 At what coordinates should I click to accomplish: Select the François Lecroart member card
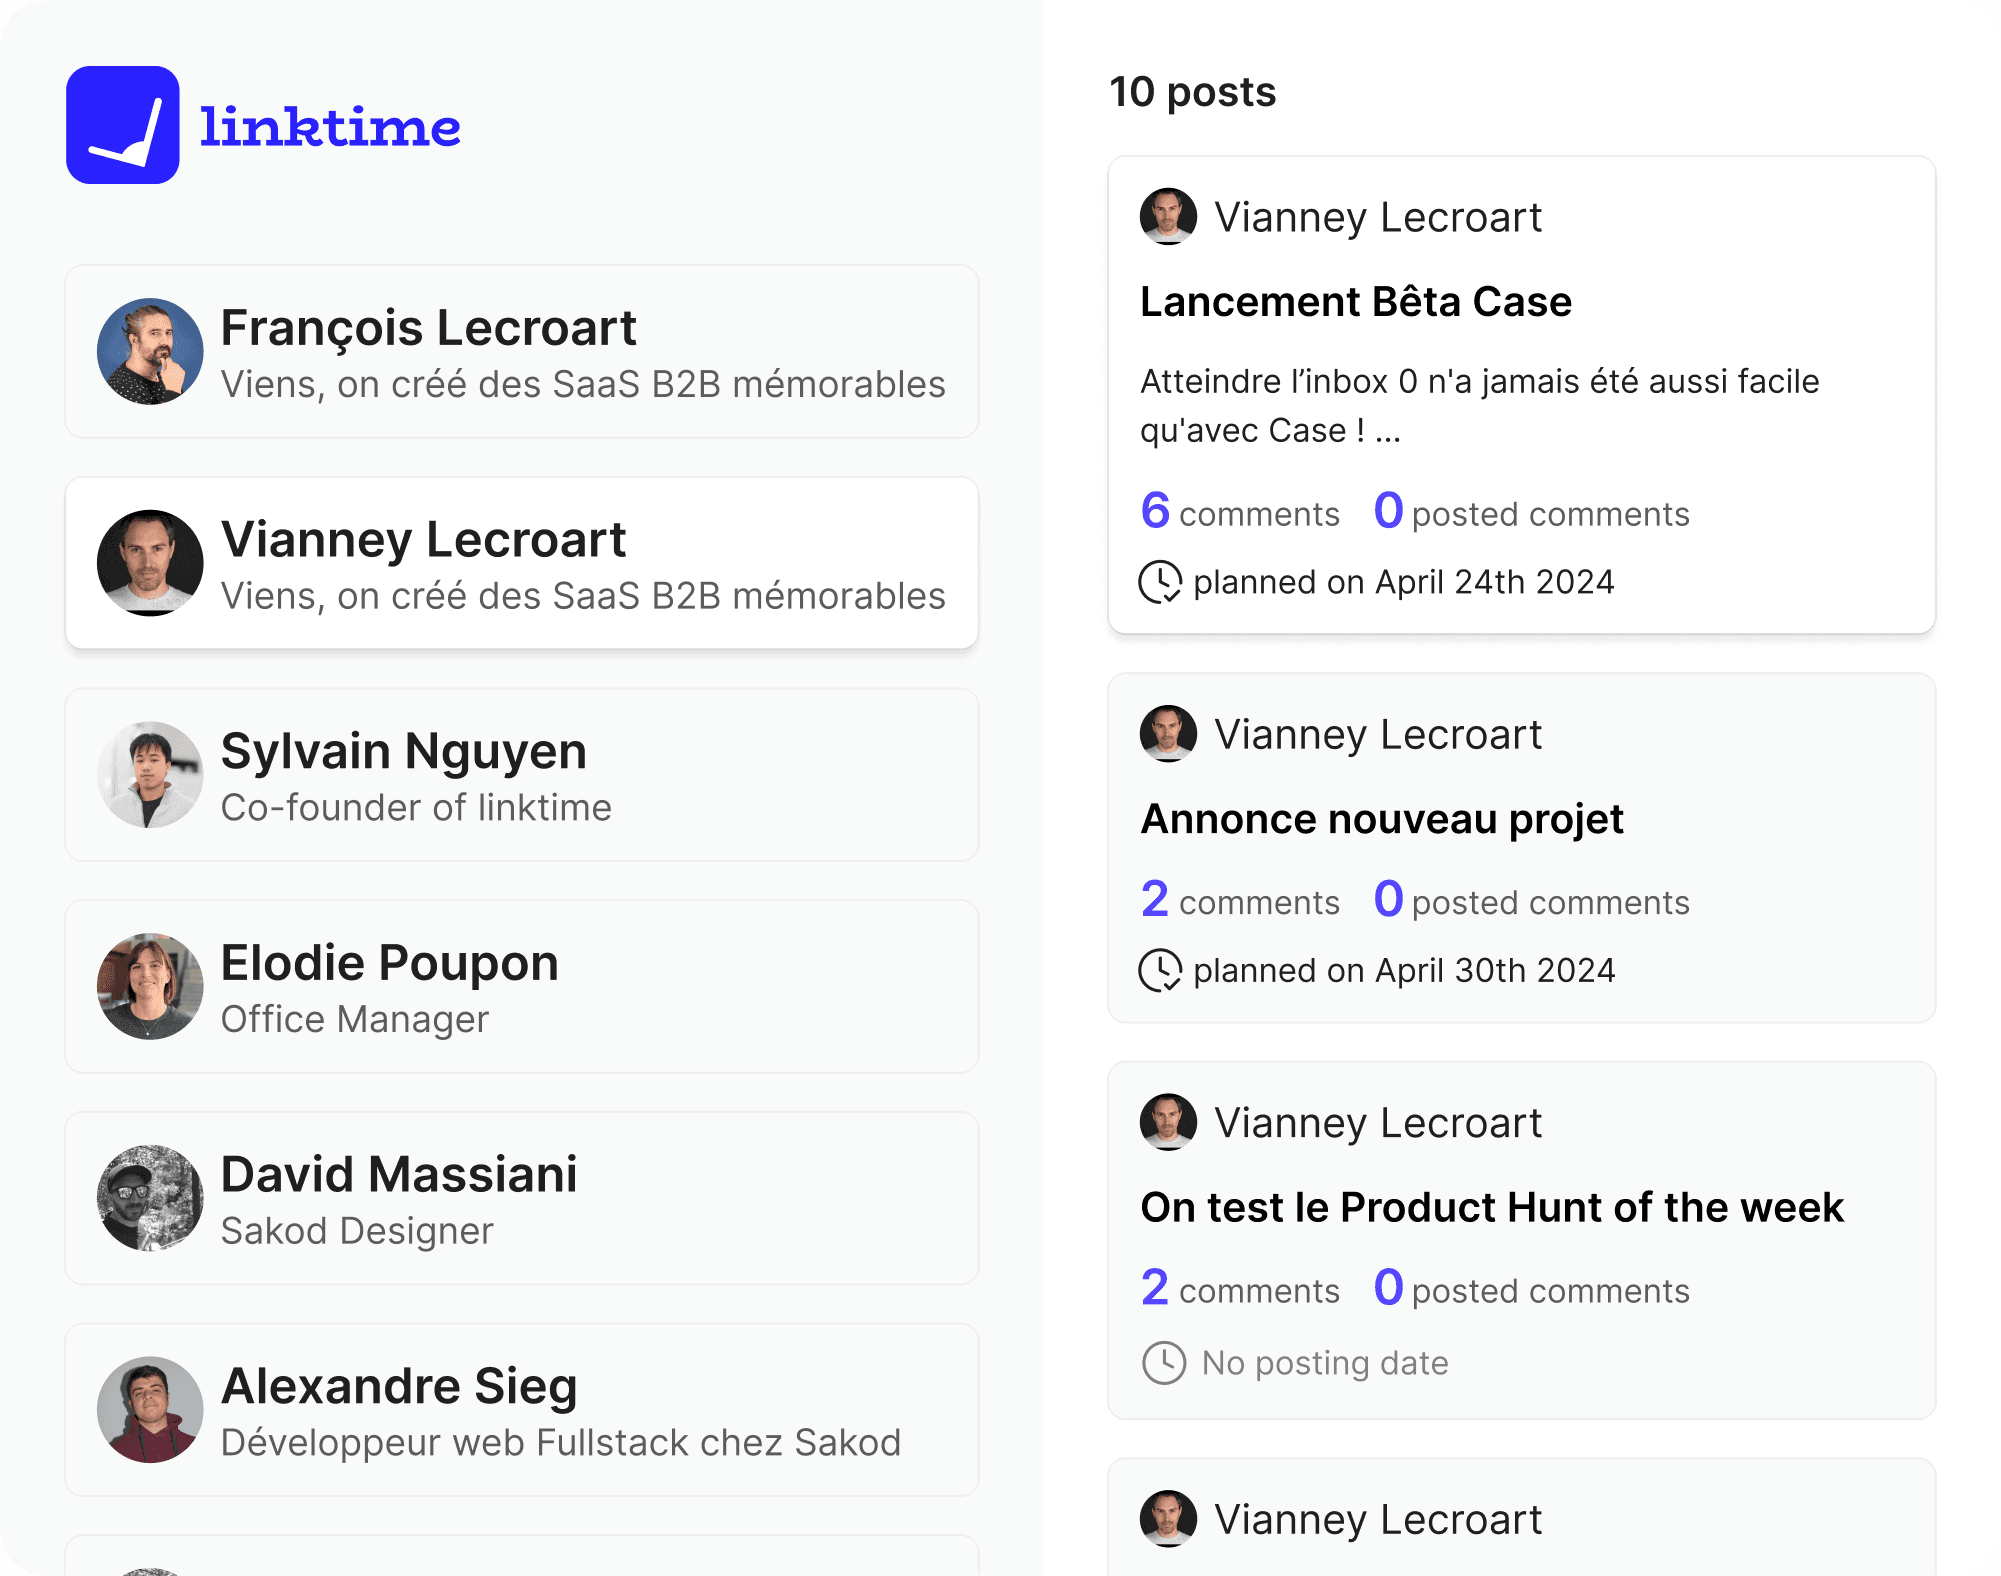521,351
